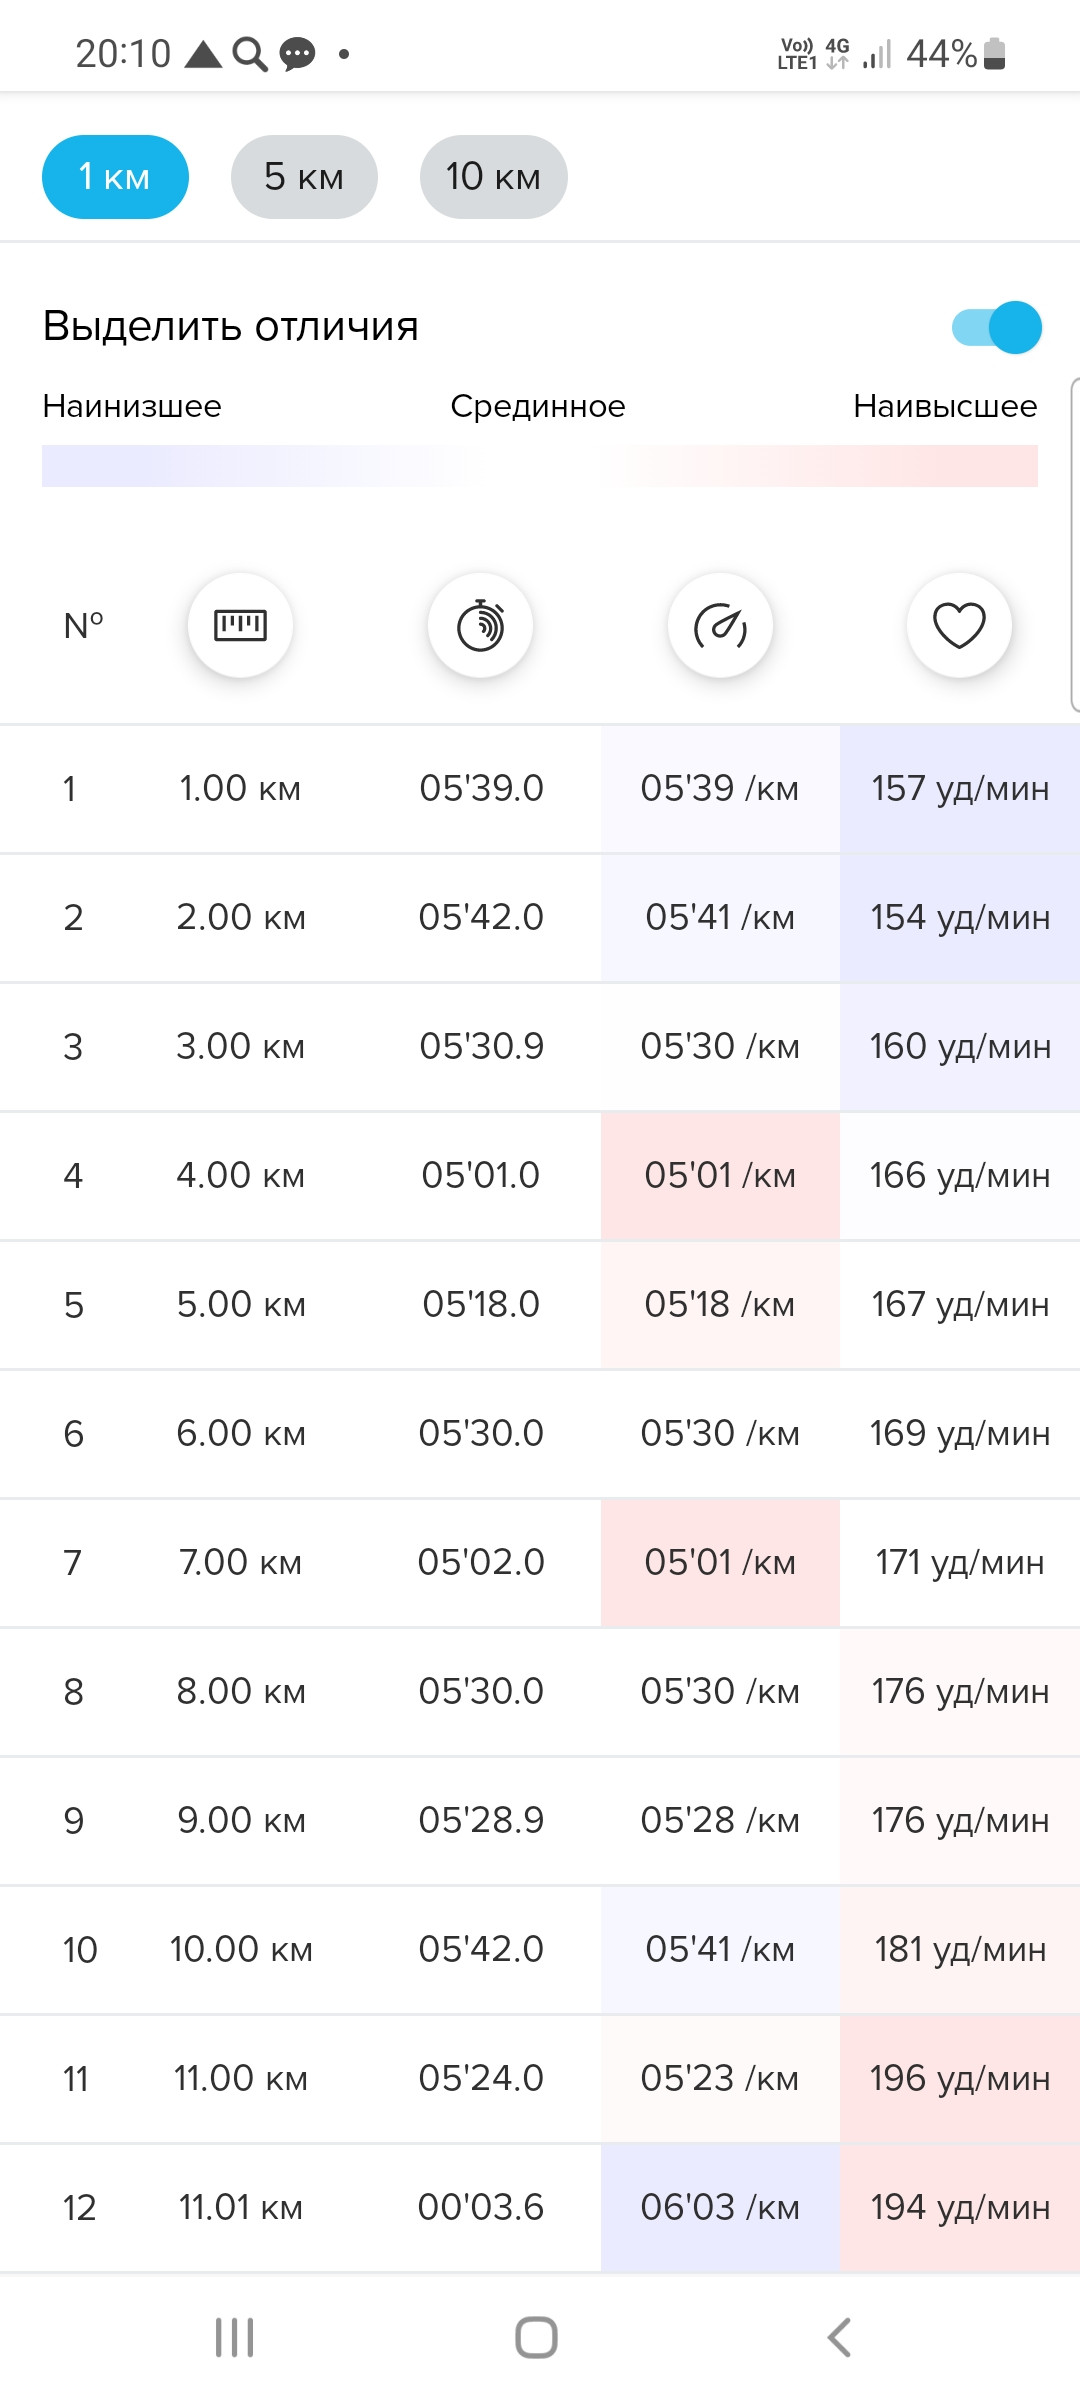1080x2400 pixels.
Task: Tap the heart rate column icon
Action: 959,626
